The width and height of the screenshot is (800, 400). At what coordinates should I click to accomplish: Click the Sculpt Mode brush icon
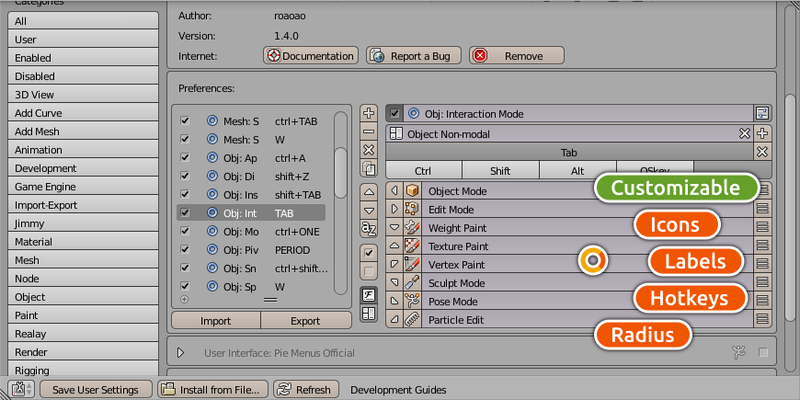point(410,283)
